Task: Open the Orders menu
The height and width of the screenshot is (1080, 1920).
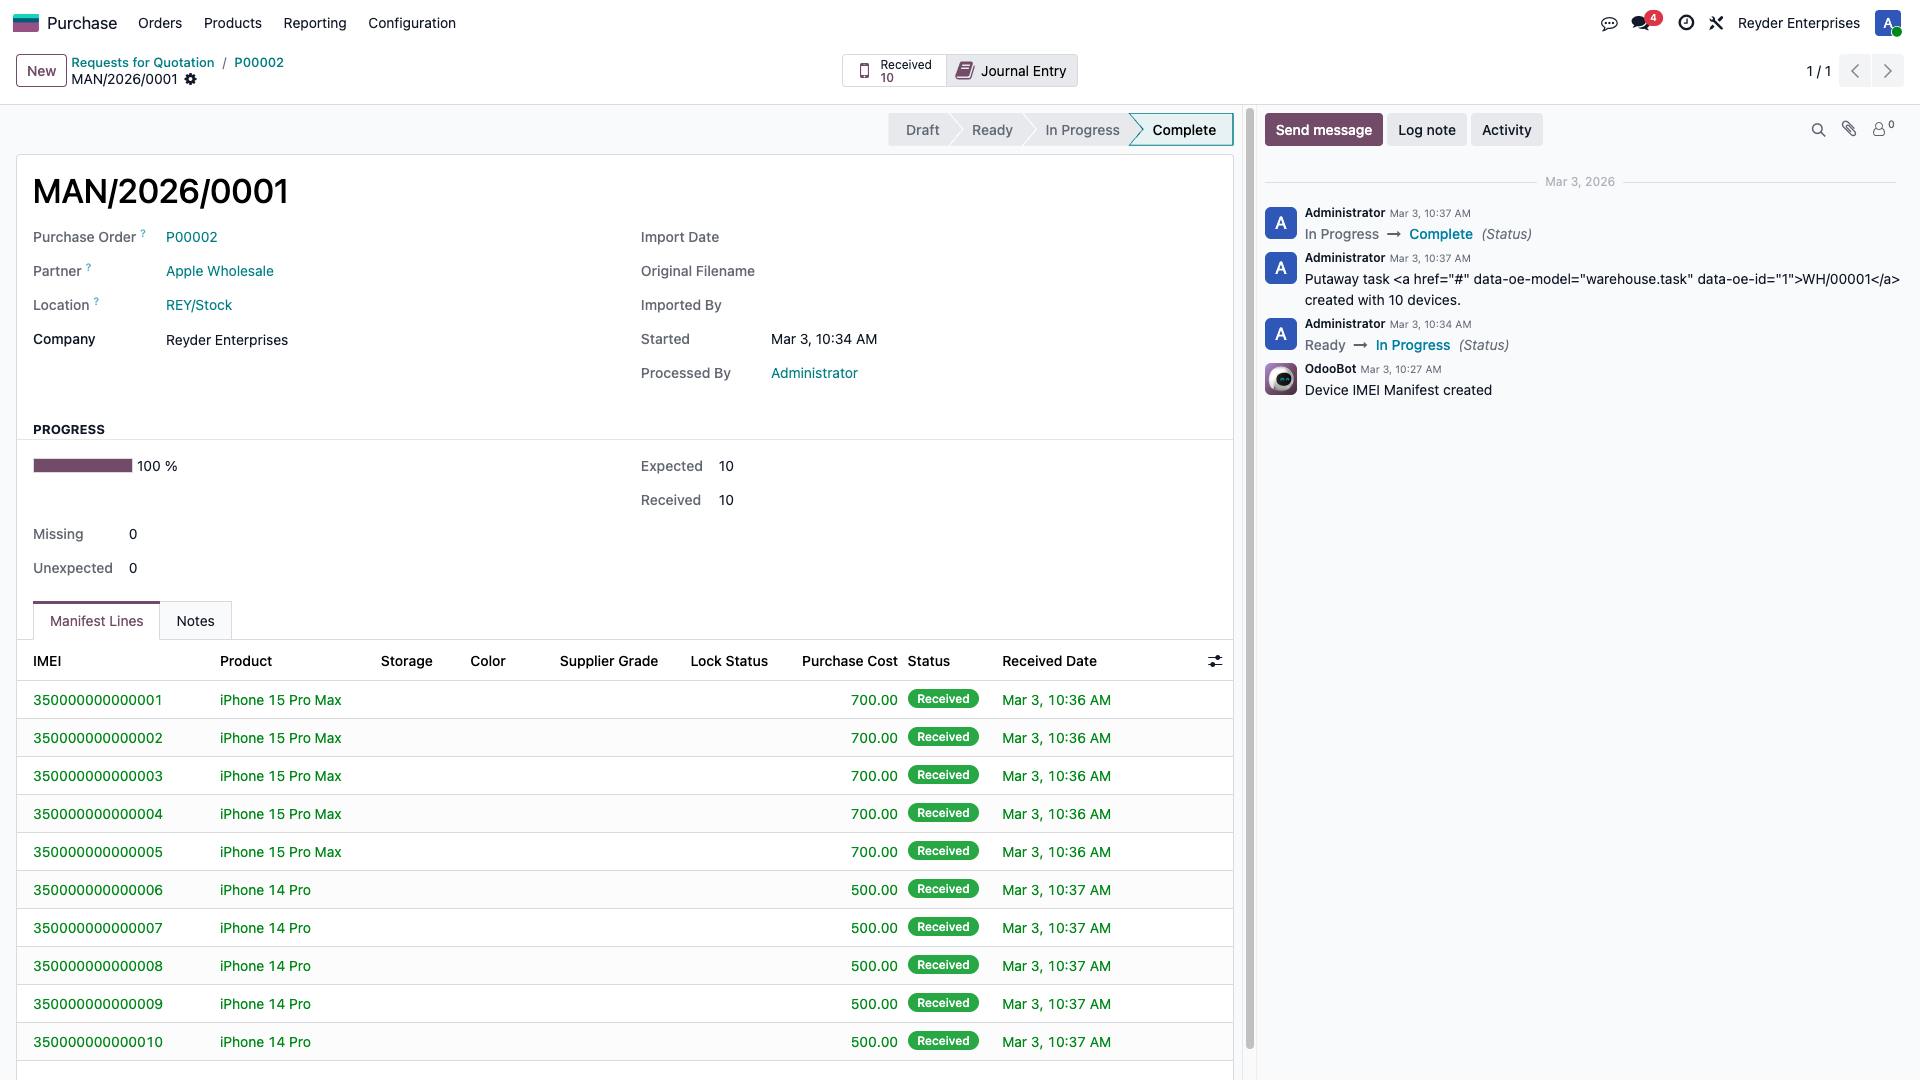Action: 160,23
